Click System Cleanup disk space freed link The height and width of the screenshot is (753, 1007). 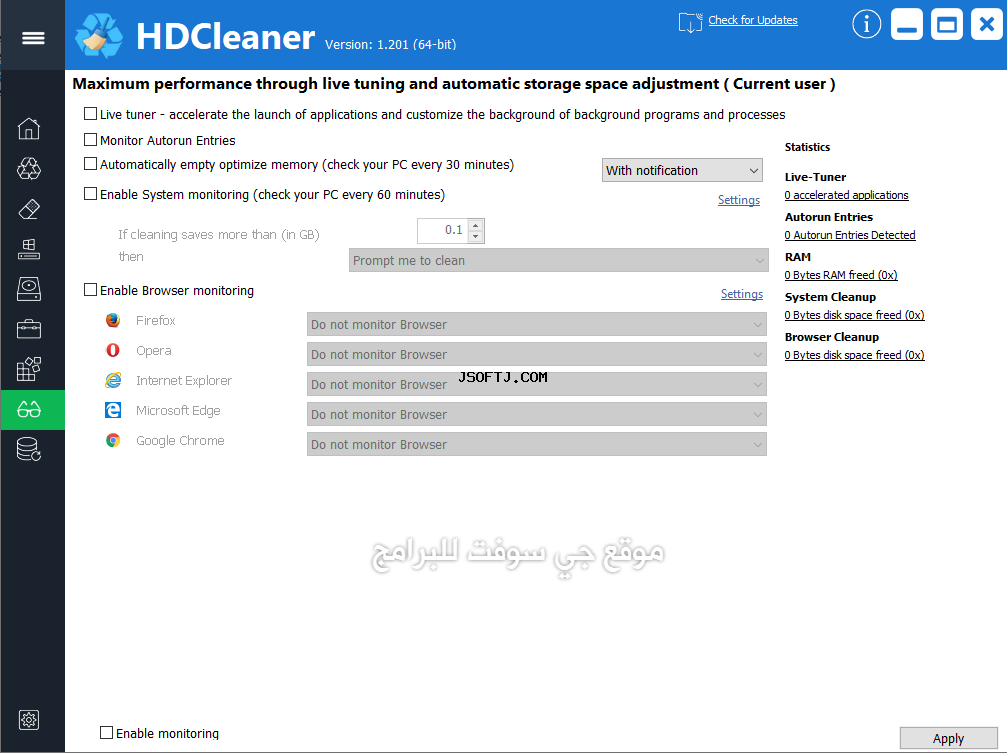point(854,315)
